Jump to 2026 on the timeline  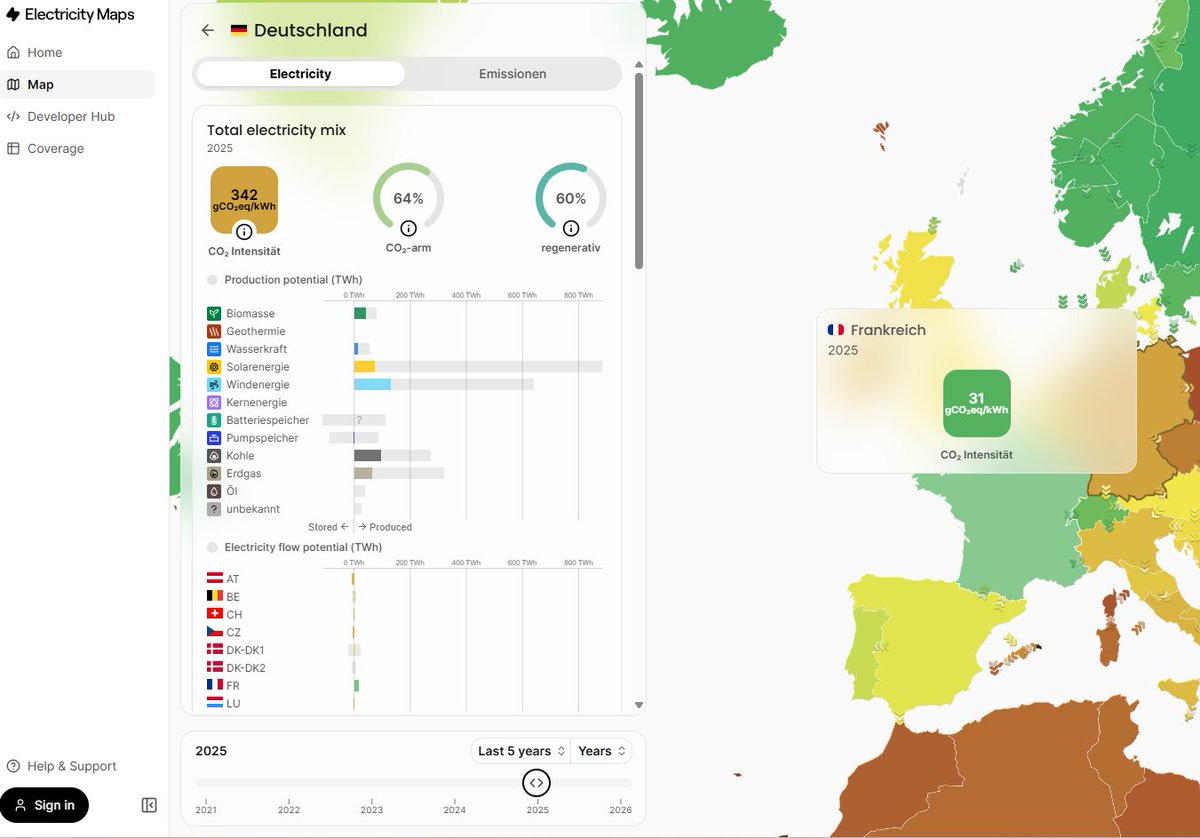[x=620, y=808]
